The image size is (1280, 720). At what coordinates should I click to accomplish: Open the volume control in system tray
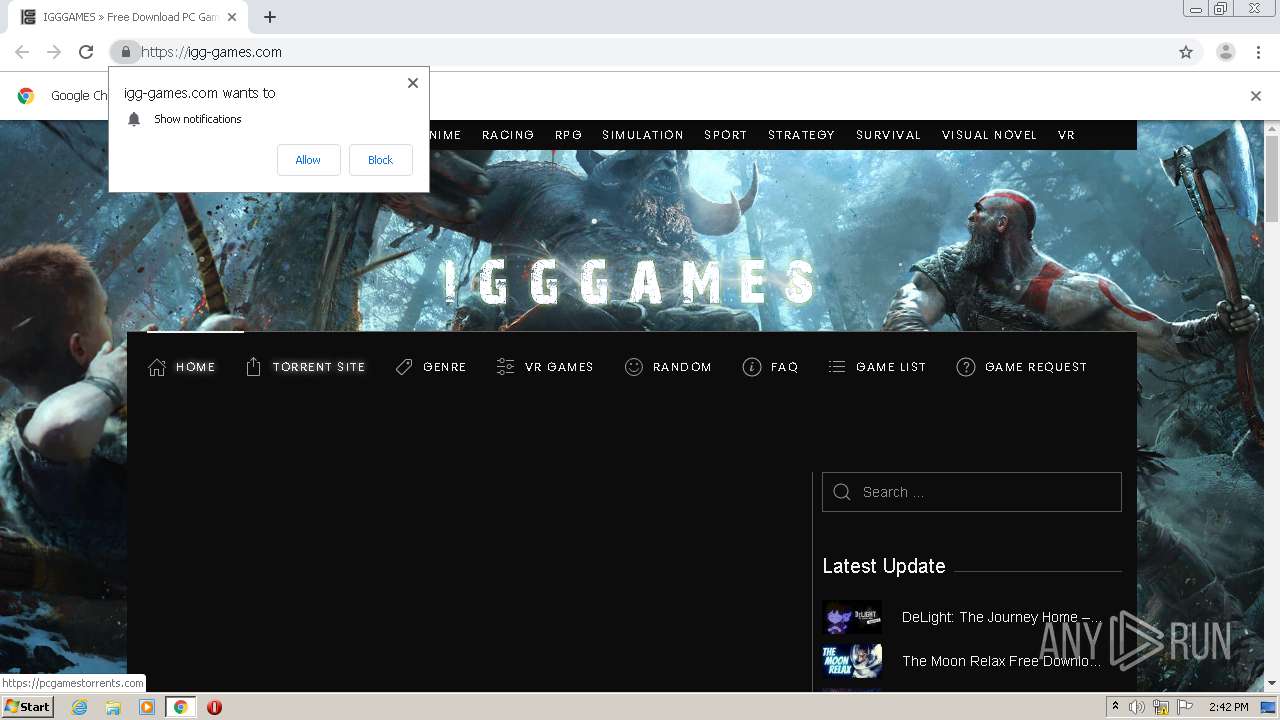pos(1137,707)
